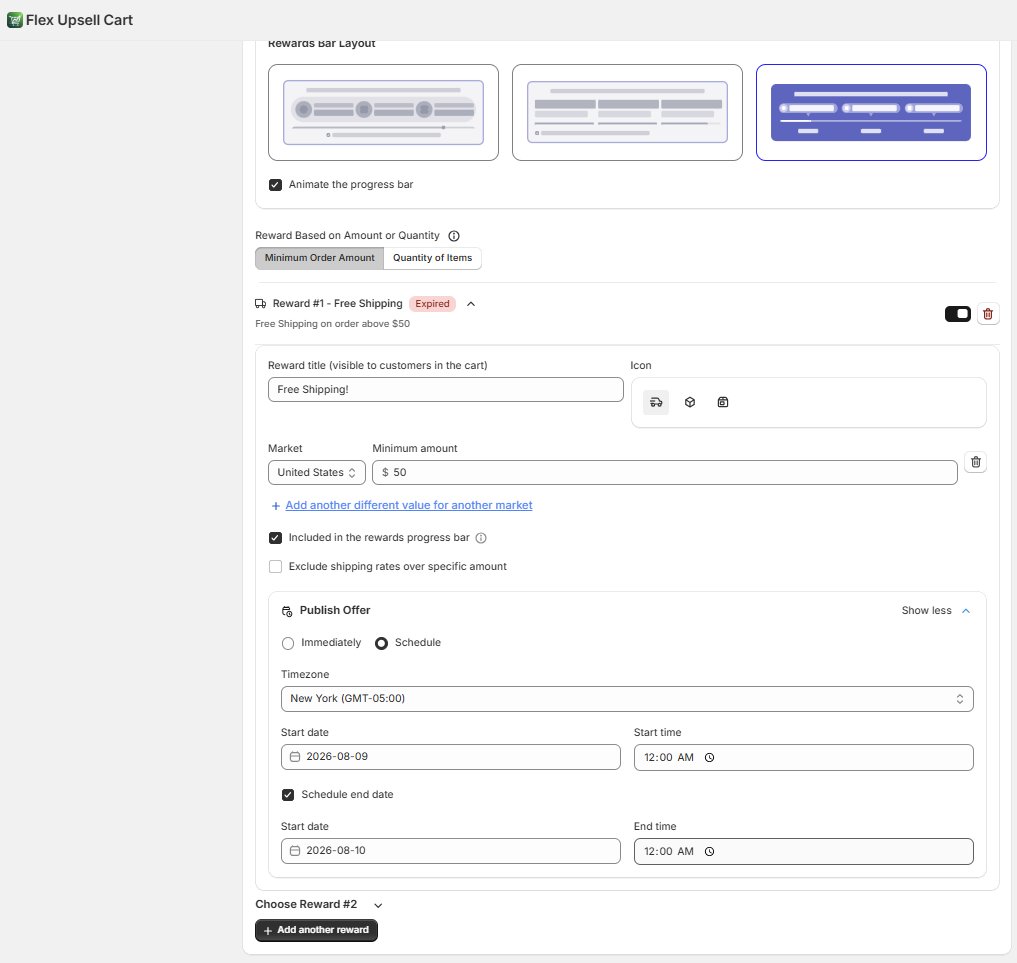Open end date 2026-08-10 field

click(x=450, y=851)
